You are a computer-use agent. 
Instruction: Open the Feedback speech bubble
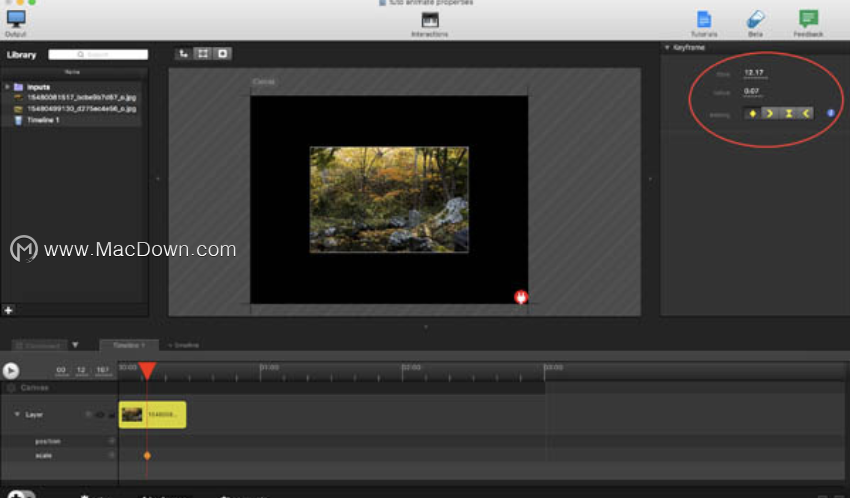click(x=808, y=24)
